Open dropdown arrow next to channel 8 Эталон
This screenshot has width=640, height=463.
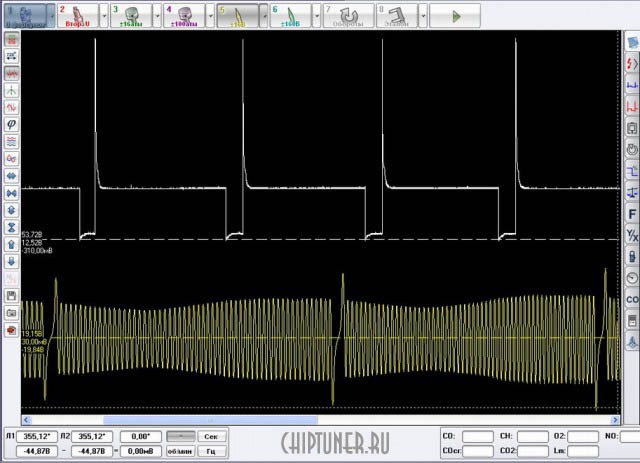pos(423,16)
